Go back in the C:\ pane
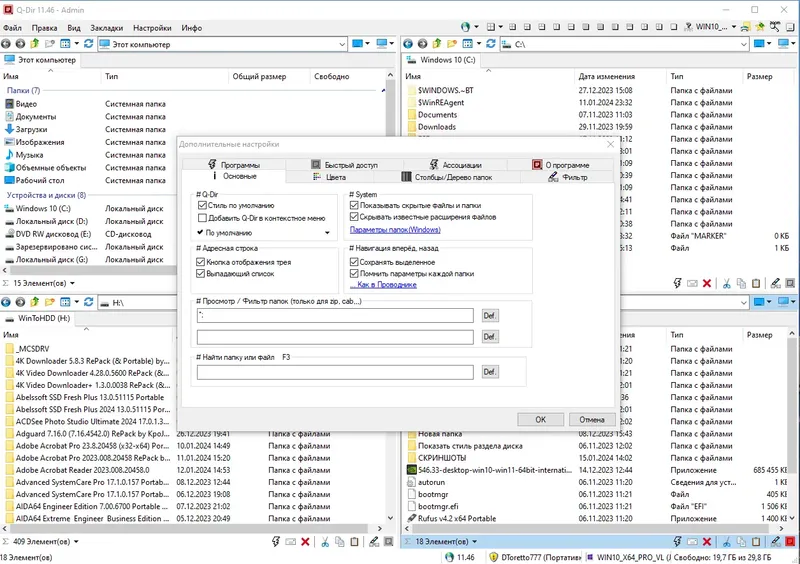This screenshot has width=800, height=564. tap(408, 44)
